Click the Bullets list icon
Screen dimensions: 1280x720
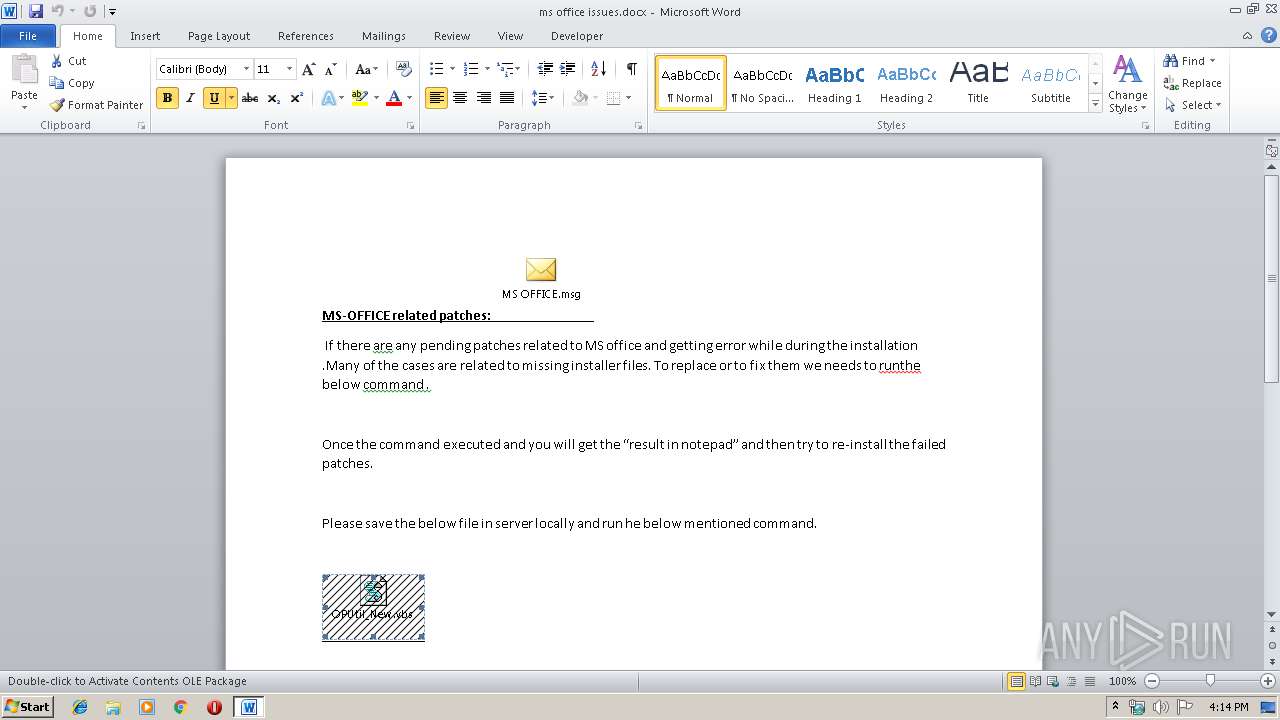[436, 69]
